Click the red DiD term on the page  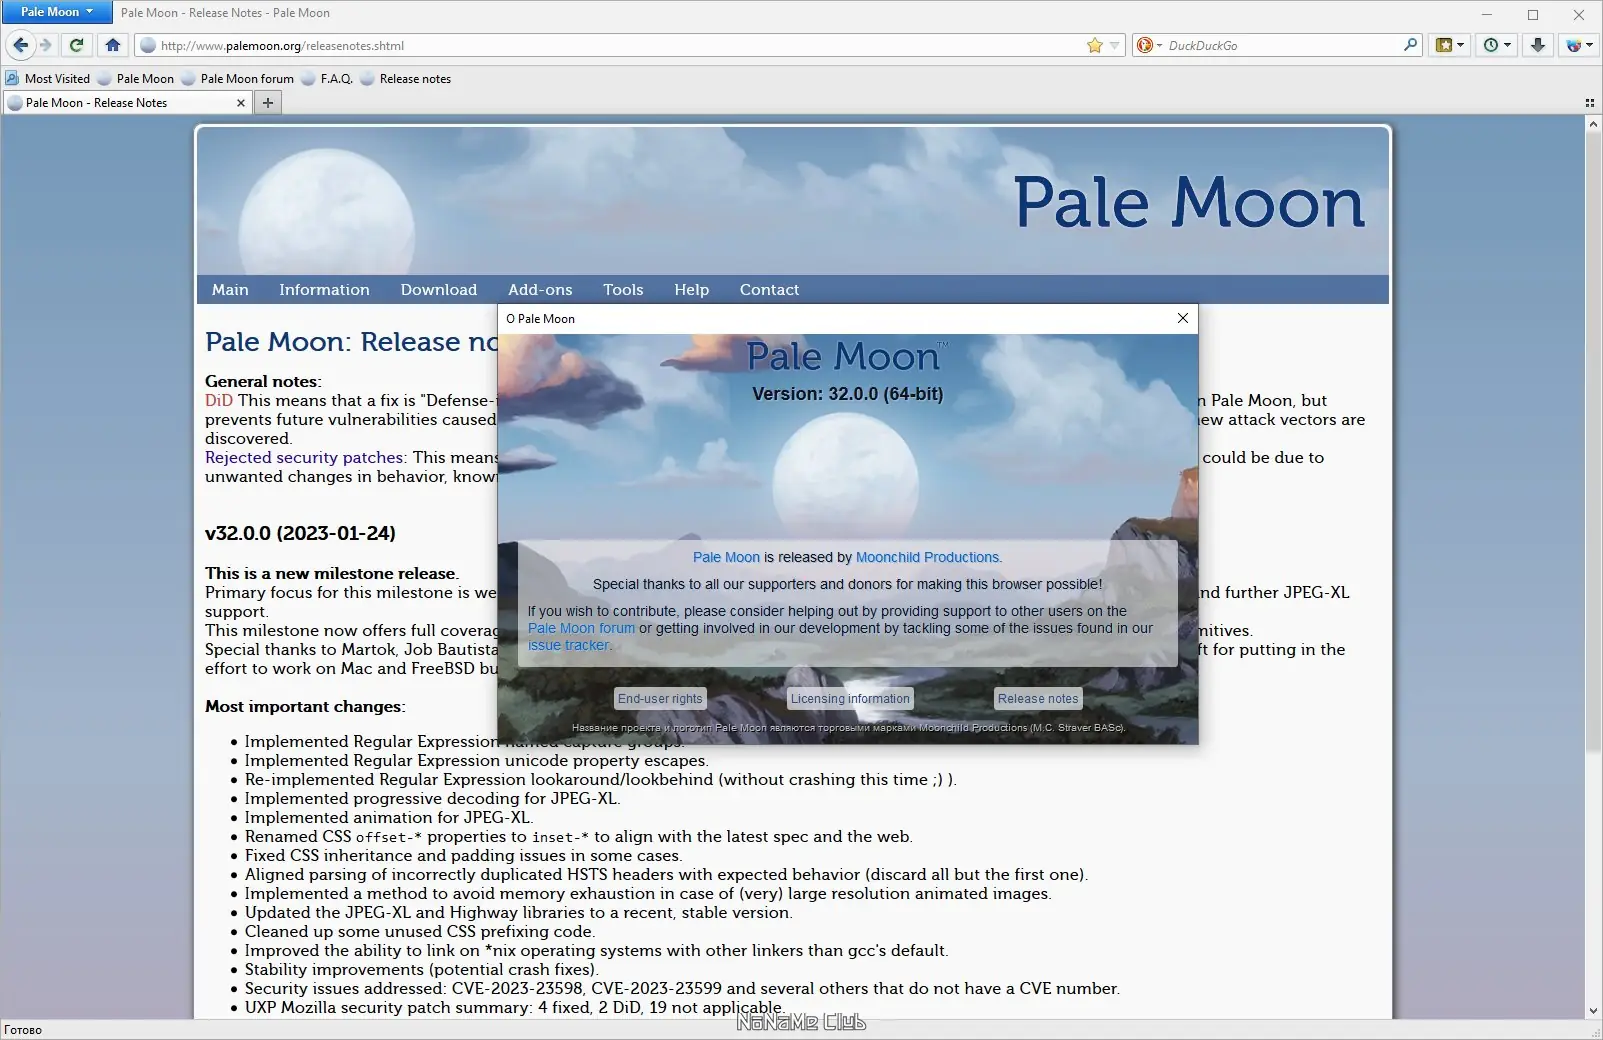point(219,401)
